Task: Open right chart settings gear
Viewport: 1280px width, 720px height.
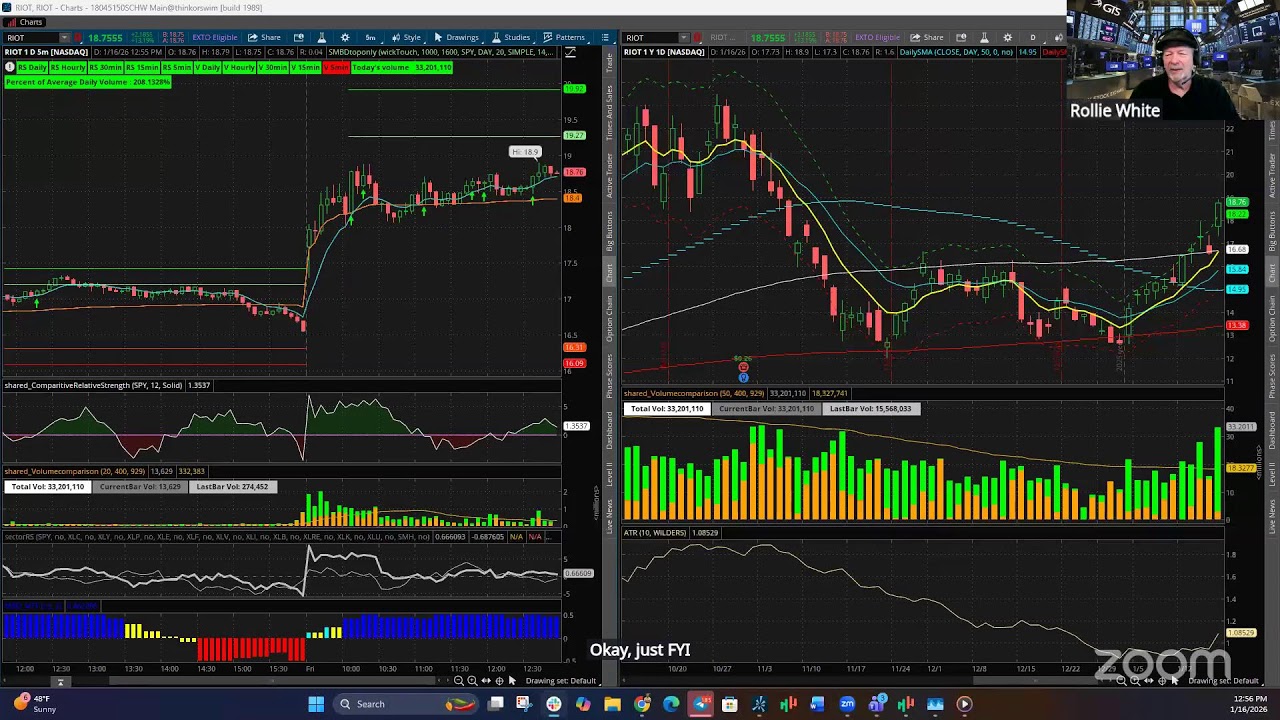Action: coord(1008,38)
